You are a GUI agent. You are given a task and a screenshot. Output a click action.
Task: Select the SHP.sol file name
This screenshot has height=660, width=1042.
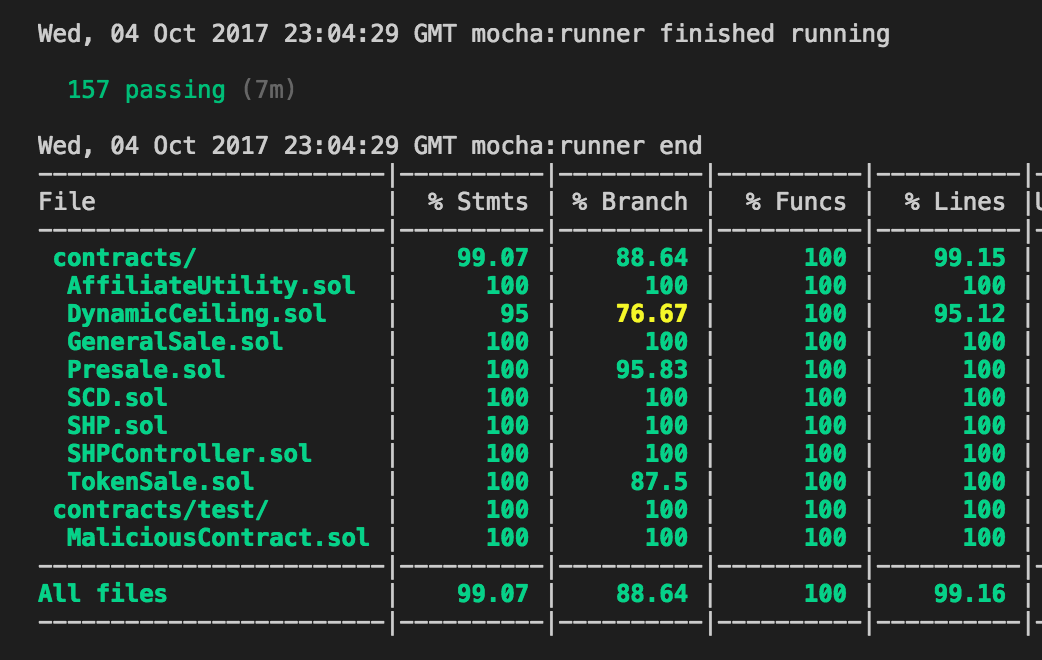(x=117, y=425)
